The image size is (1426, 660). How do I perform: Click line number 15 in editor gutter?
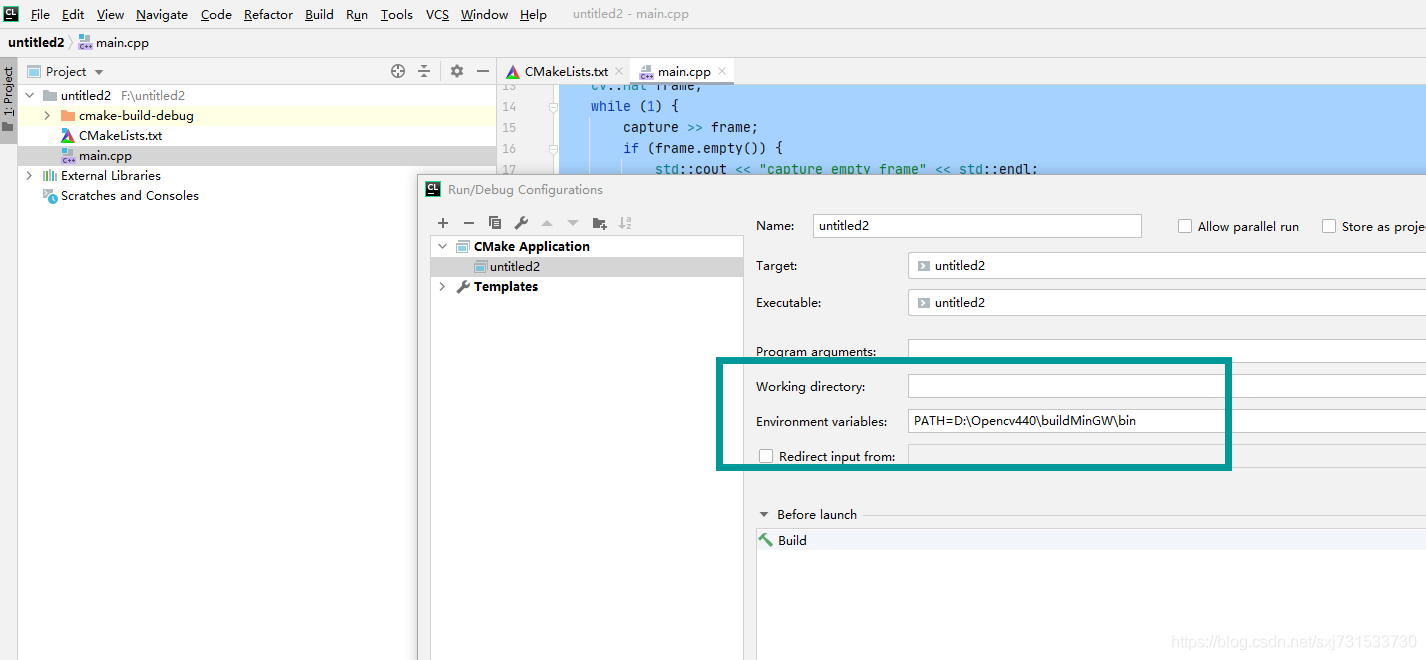click(x=509, y=127)
